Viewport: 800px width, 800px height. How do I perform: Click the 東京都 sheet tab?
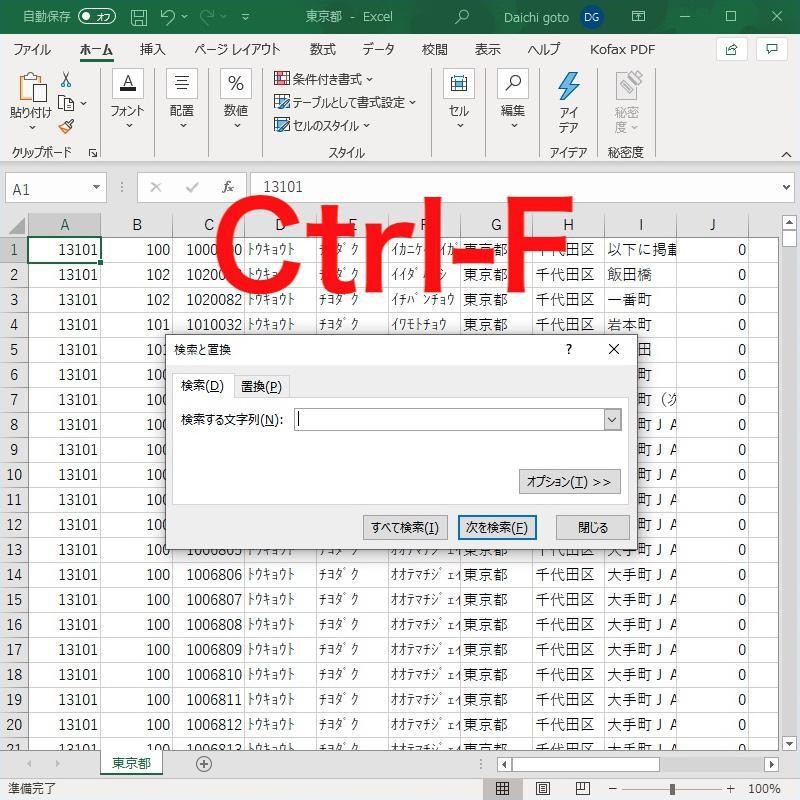[130, 762]
